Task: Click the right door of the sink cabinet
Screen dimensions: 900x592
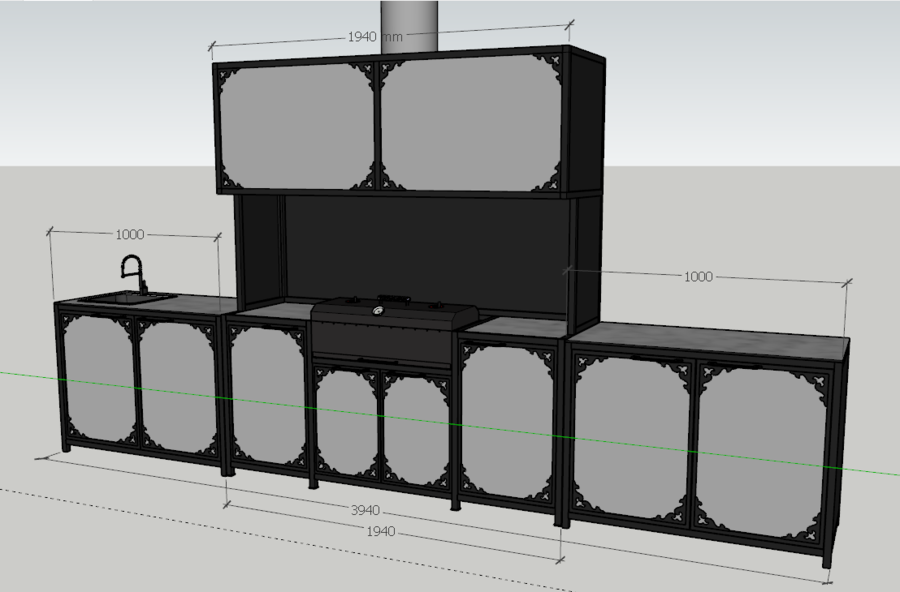Action: tap(177, 383)
